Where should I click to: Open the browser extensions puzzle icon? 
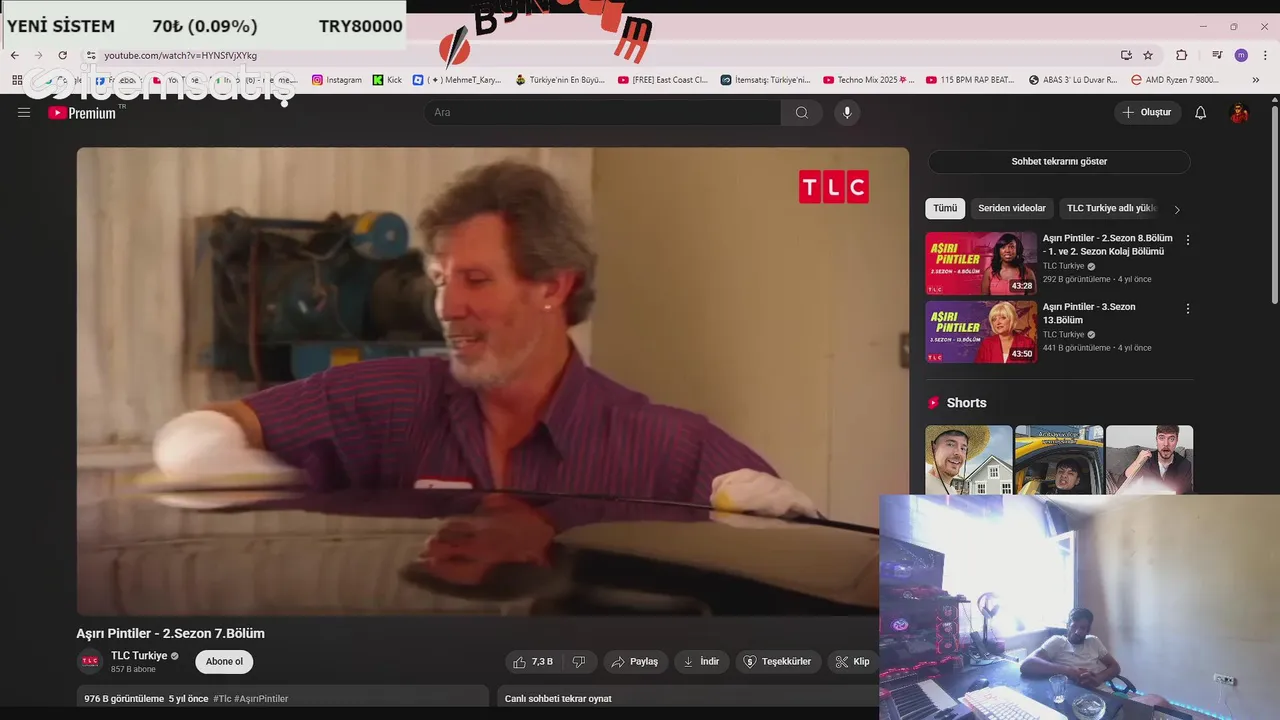click(1181, 55)
